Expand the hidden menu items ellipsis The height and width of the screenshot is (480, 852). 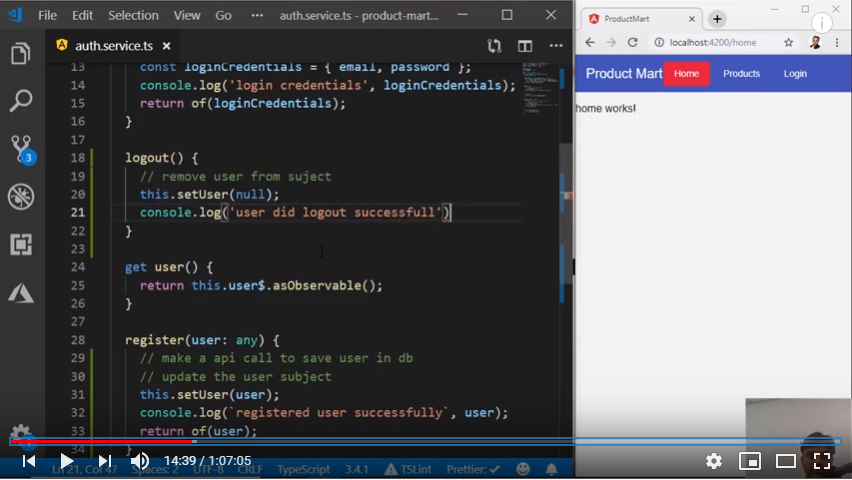click(258, 16)
